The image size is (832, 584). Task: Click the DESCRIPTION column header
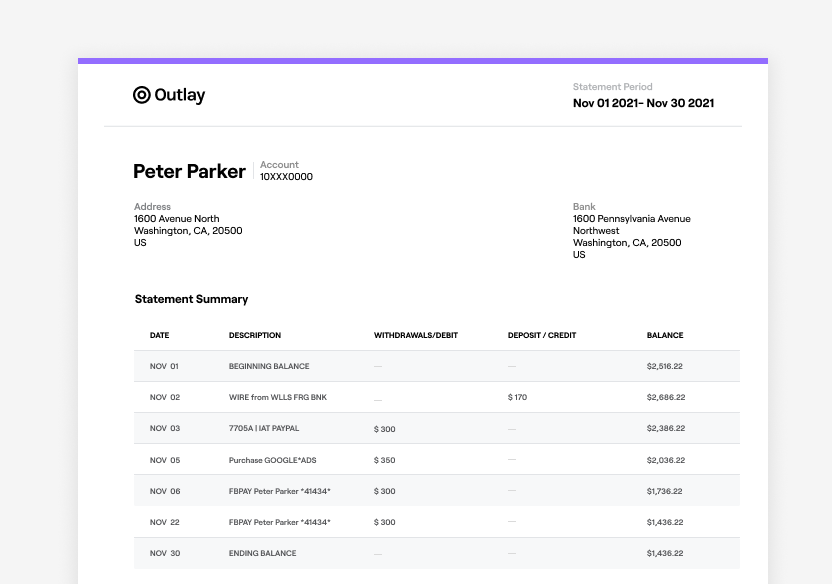coord(255,335)
